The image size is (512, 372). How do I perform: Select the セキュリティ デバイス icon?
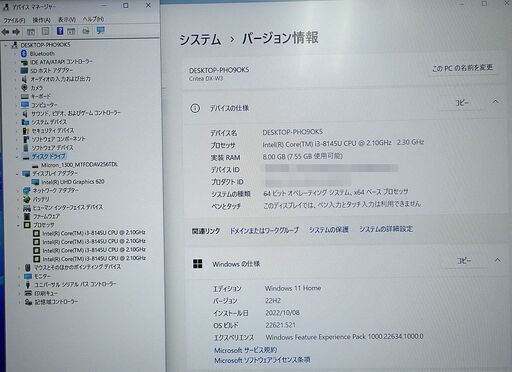(26, 131)
